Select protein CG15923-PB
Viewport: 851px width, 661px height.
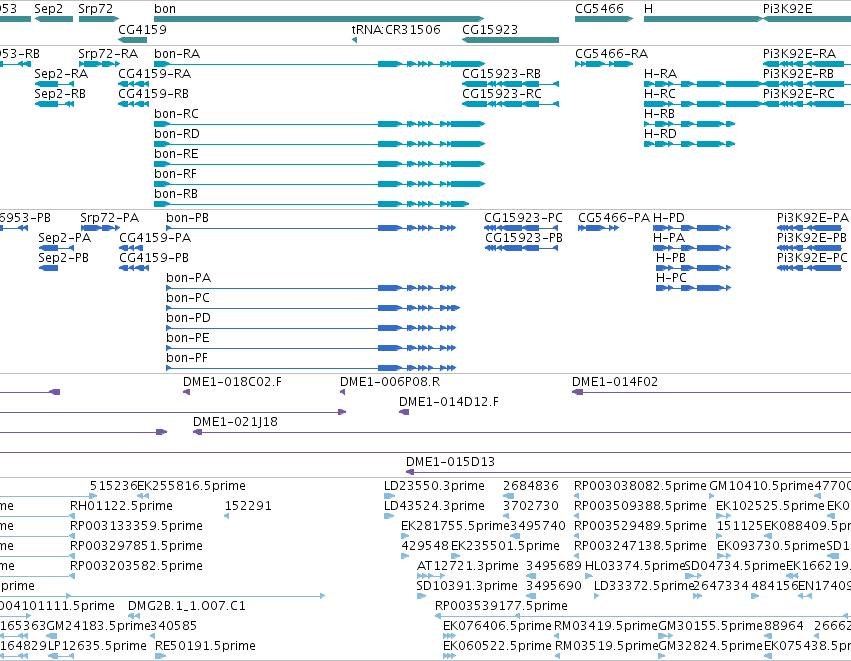pyautogui.click(x=521, y=248)
